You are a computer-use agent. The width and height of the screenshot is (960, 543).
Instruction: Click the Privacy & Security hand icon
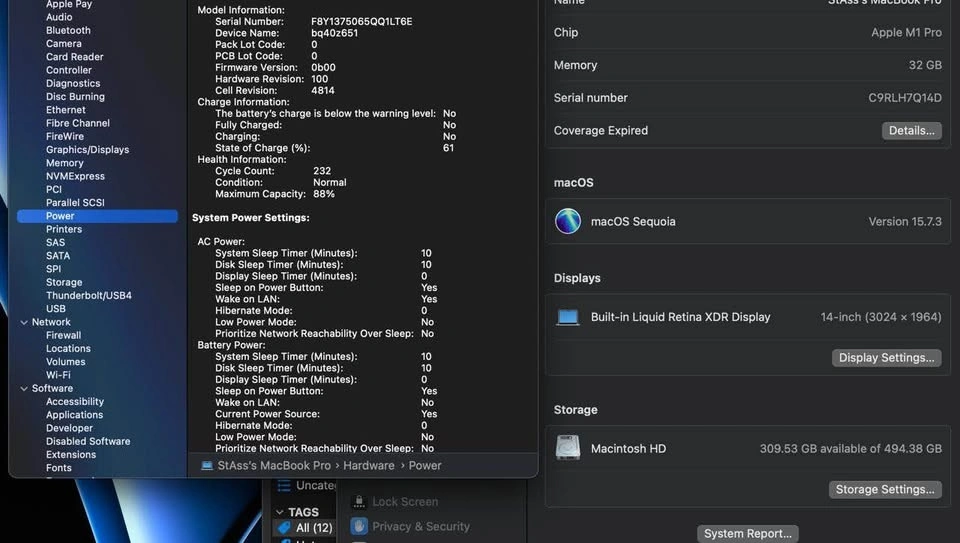pos(359,526)
